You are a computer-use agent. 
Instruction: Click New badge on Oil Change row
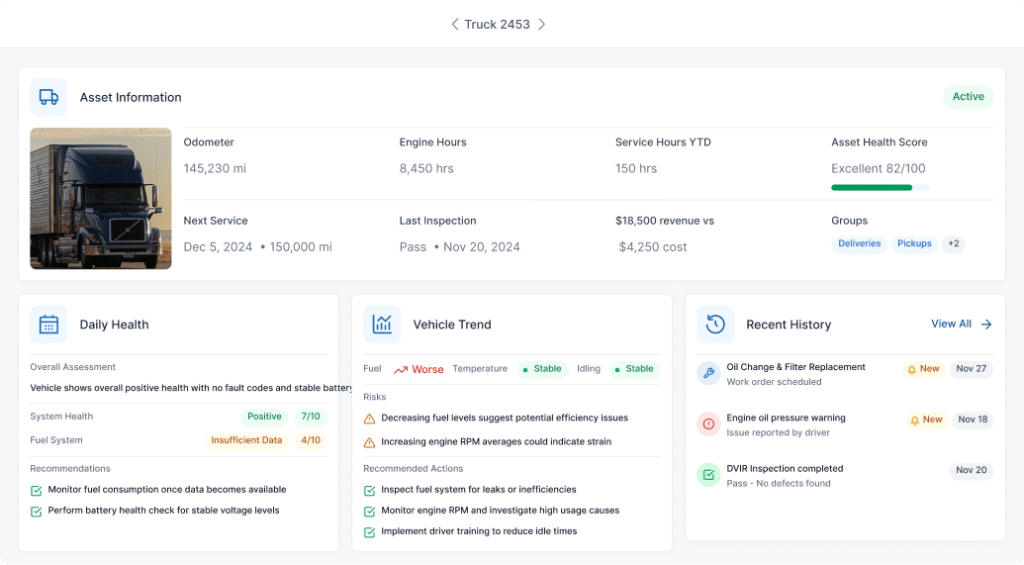[923, 369]
